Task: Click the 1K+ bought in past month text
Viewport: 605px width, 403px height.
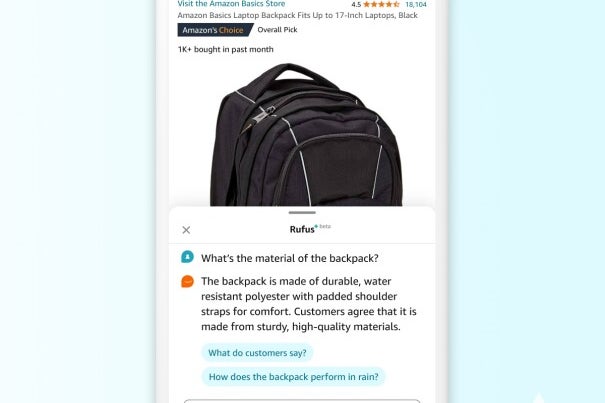Action: (226, 49)
